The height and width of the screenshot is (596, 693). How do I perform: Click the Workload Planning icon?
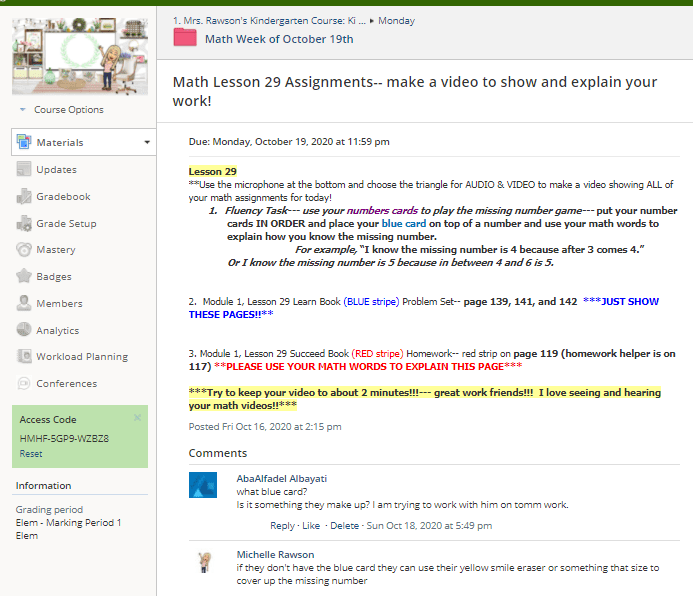tap(24, 356)
